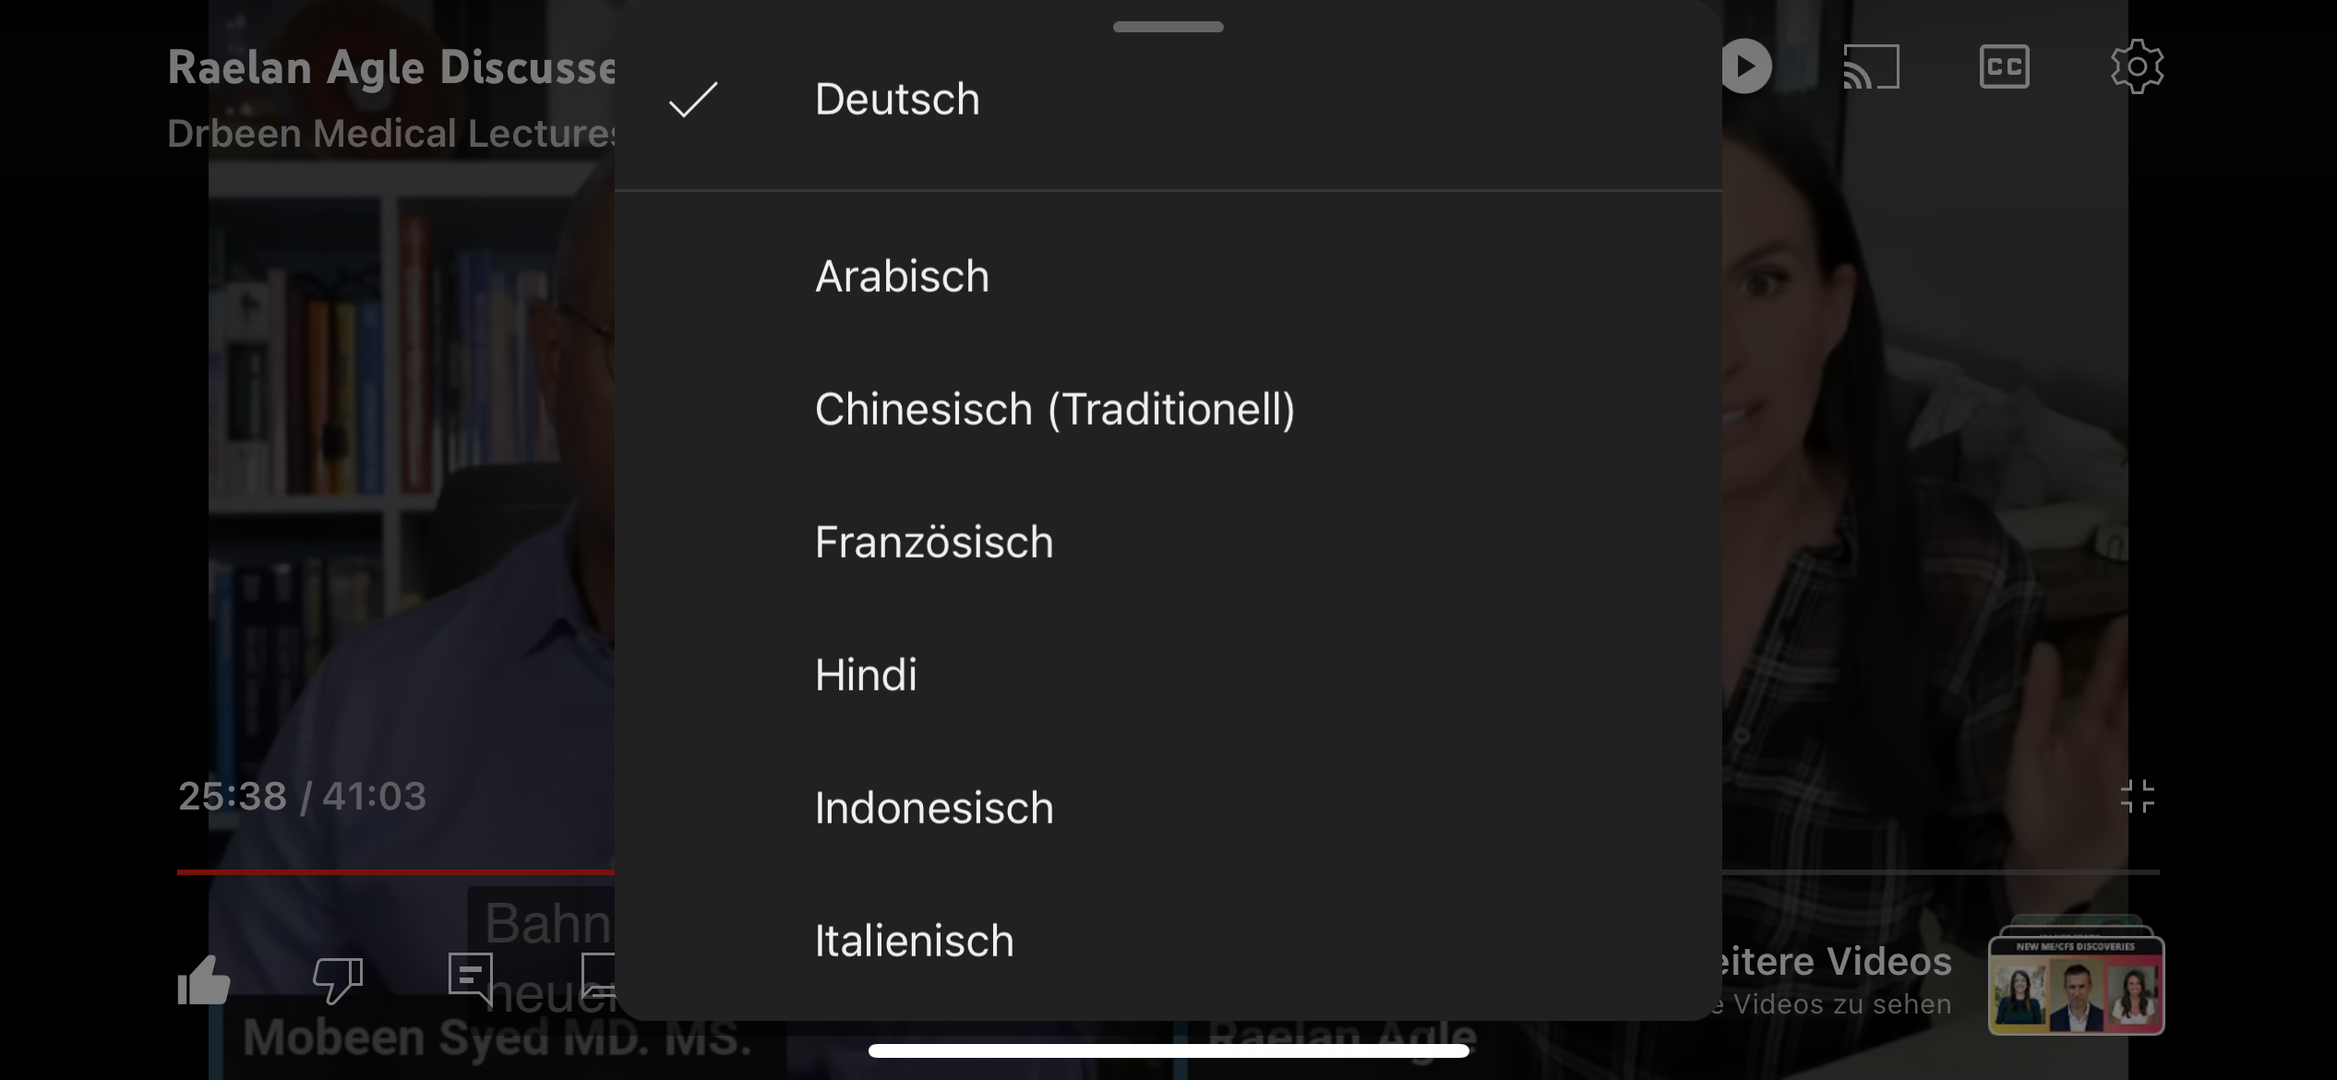
Task: Toggle closed captions CC icon
Action: pos(2004,67)
